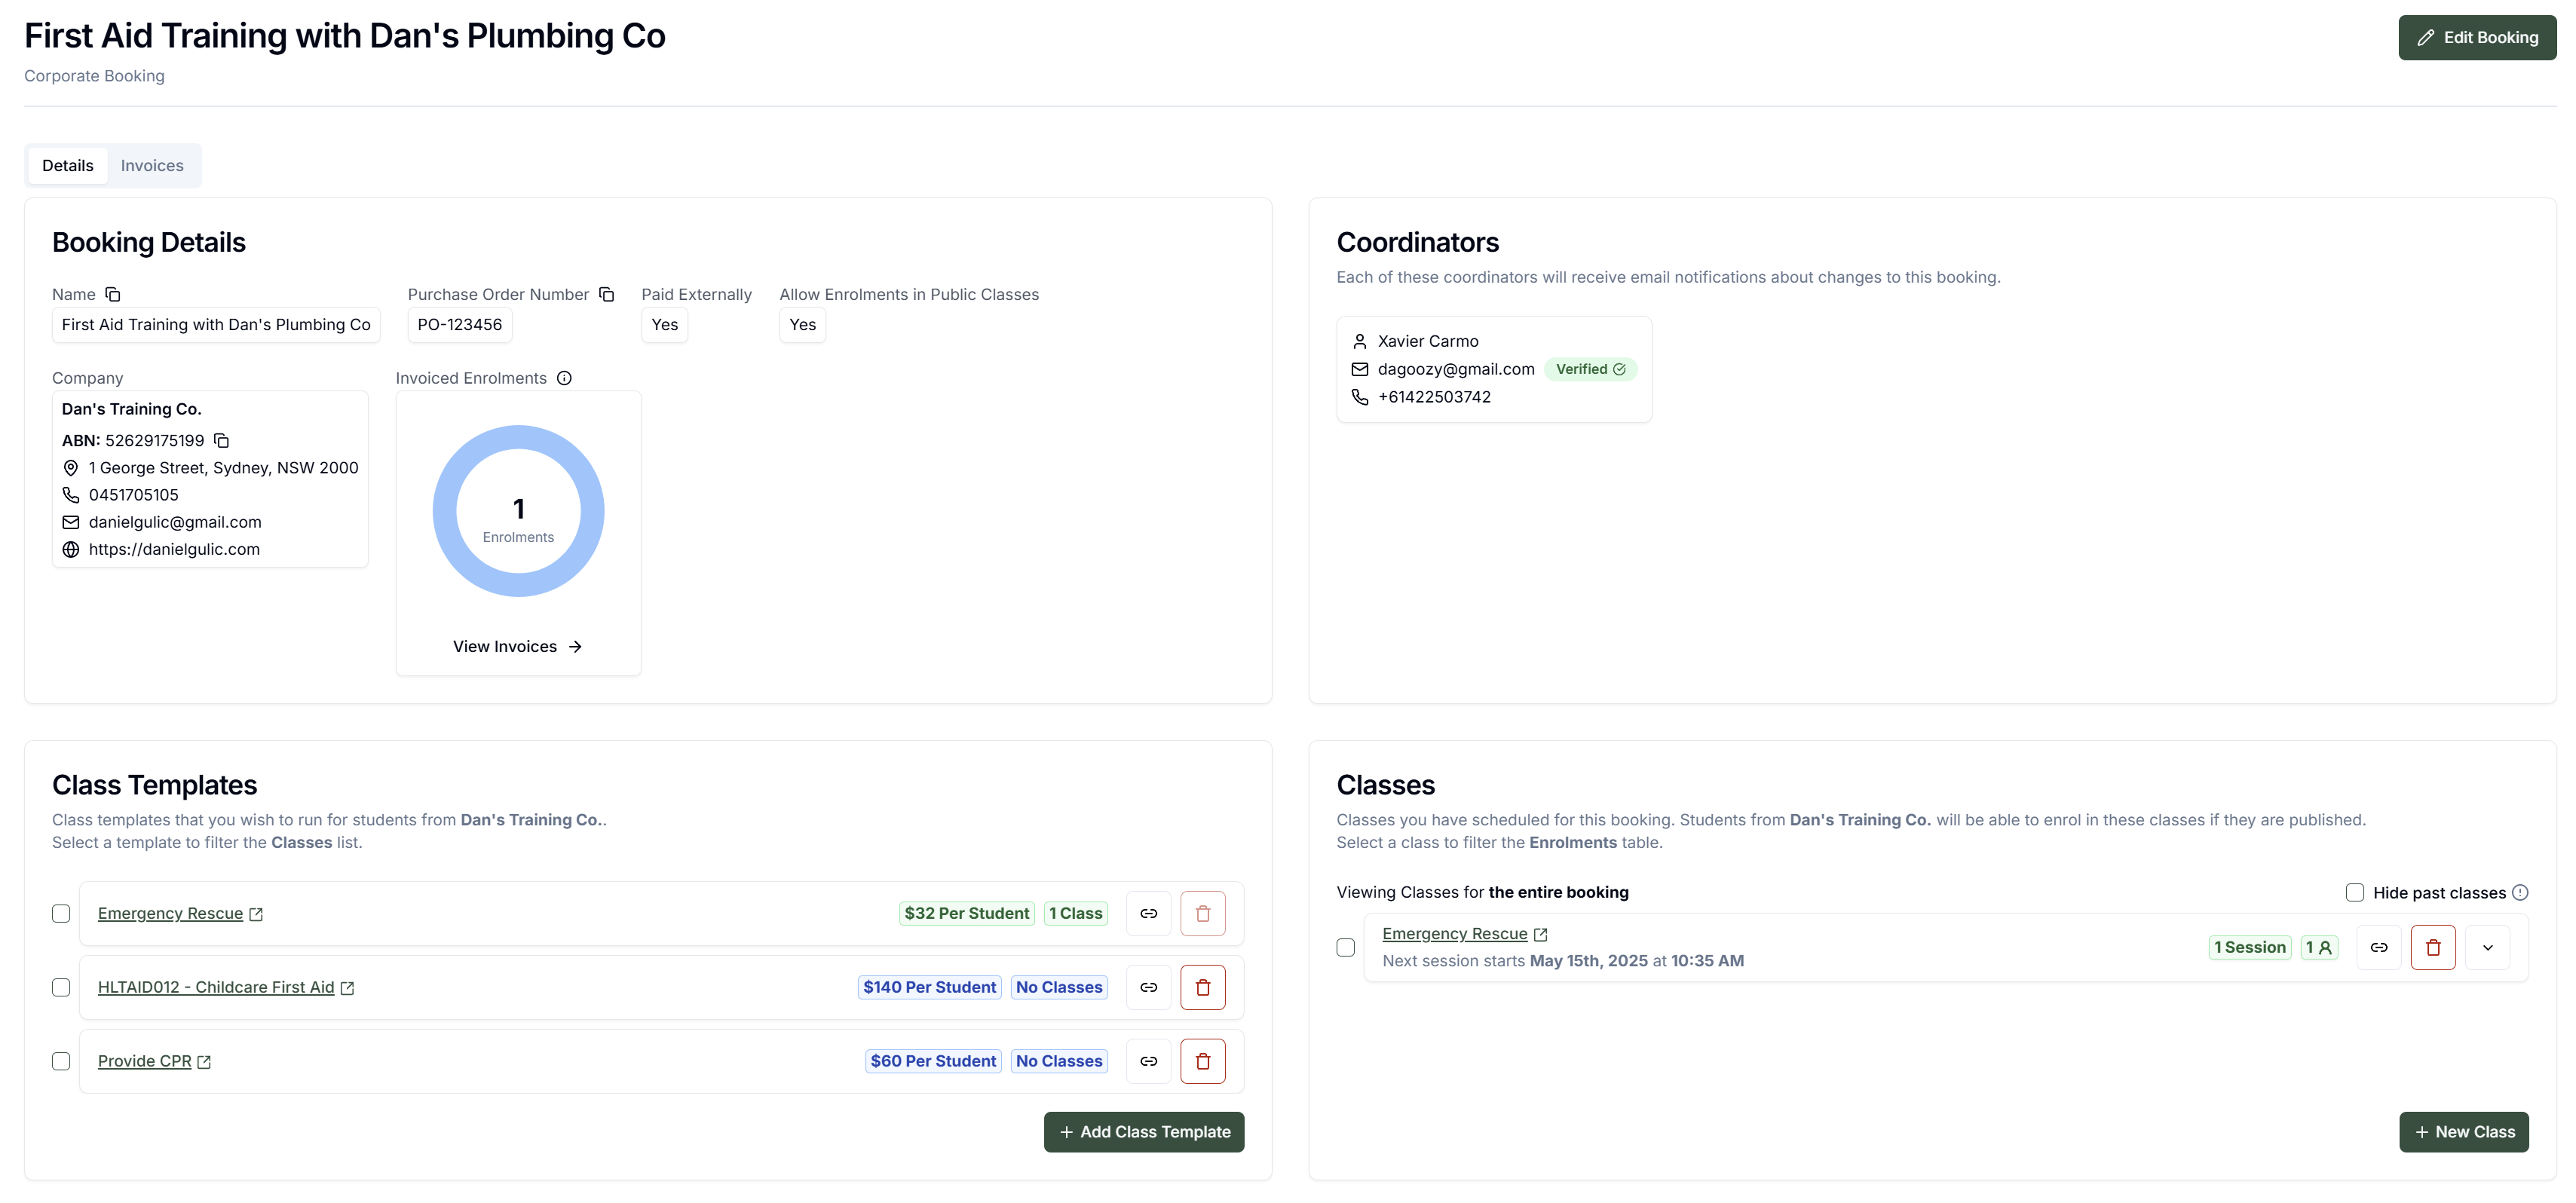Click the +61422503742 phone number
Viewport: 2576px width, 1203px height.
(1434, 397)
